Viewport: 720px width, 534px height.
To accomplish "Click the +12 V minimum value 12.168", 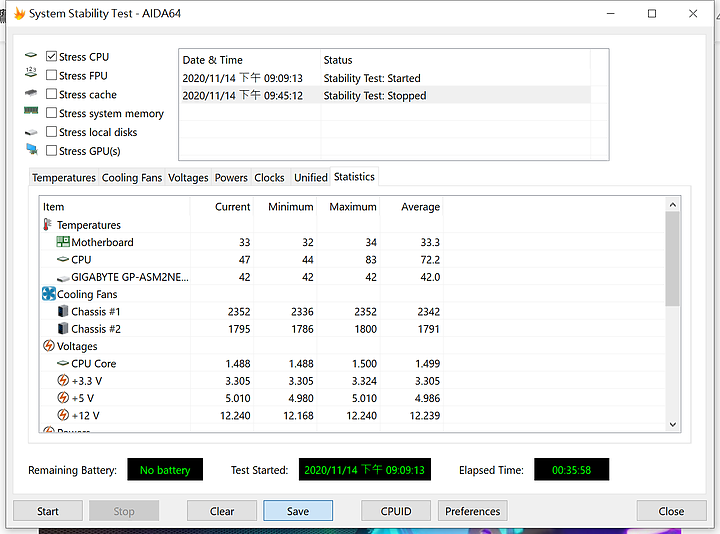I will 298,416.
